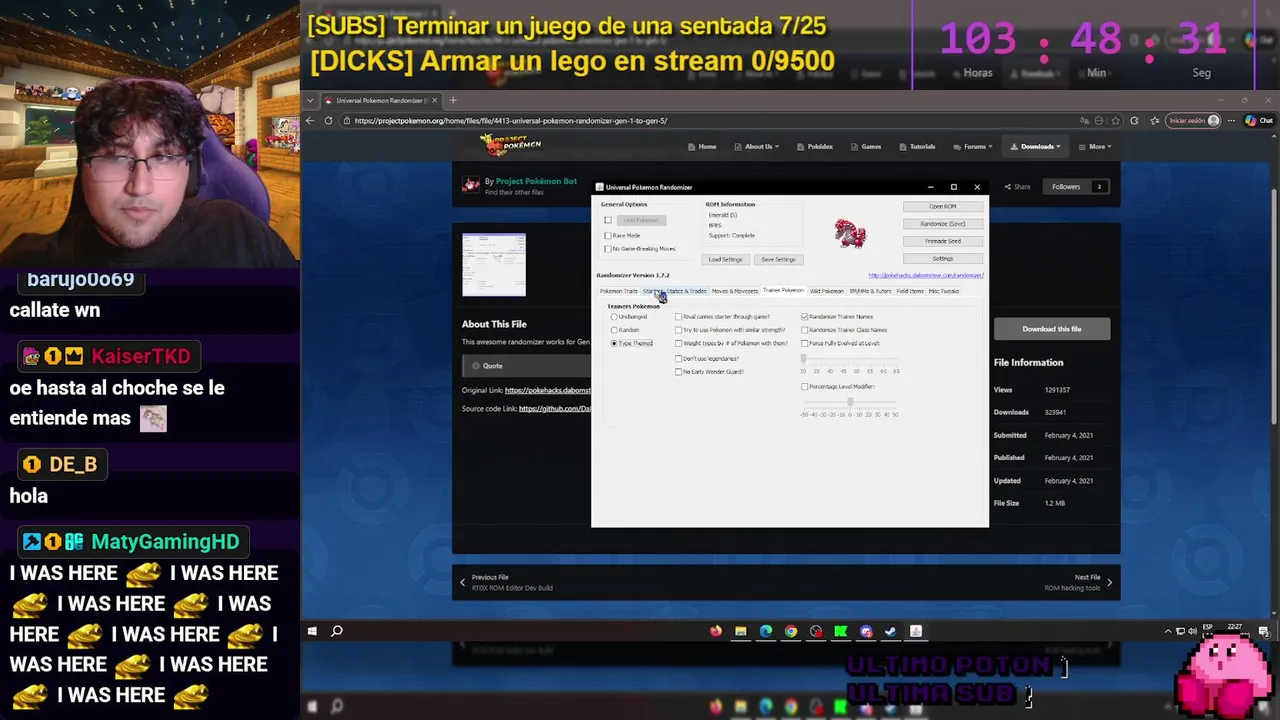Click the favorite star icon in address bar
This screenshot has height=720, width=1280.
pyautogui.click(x=1116, y=121)
